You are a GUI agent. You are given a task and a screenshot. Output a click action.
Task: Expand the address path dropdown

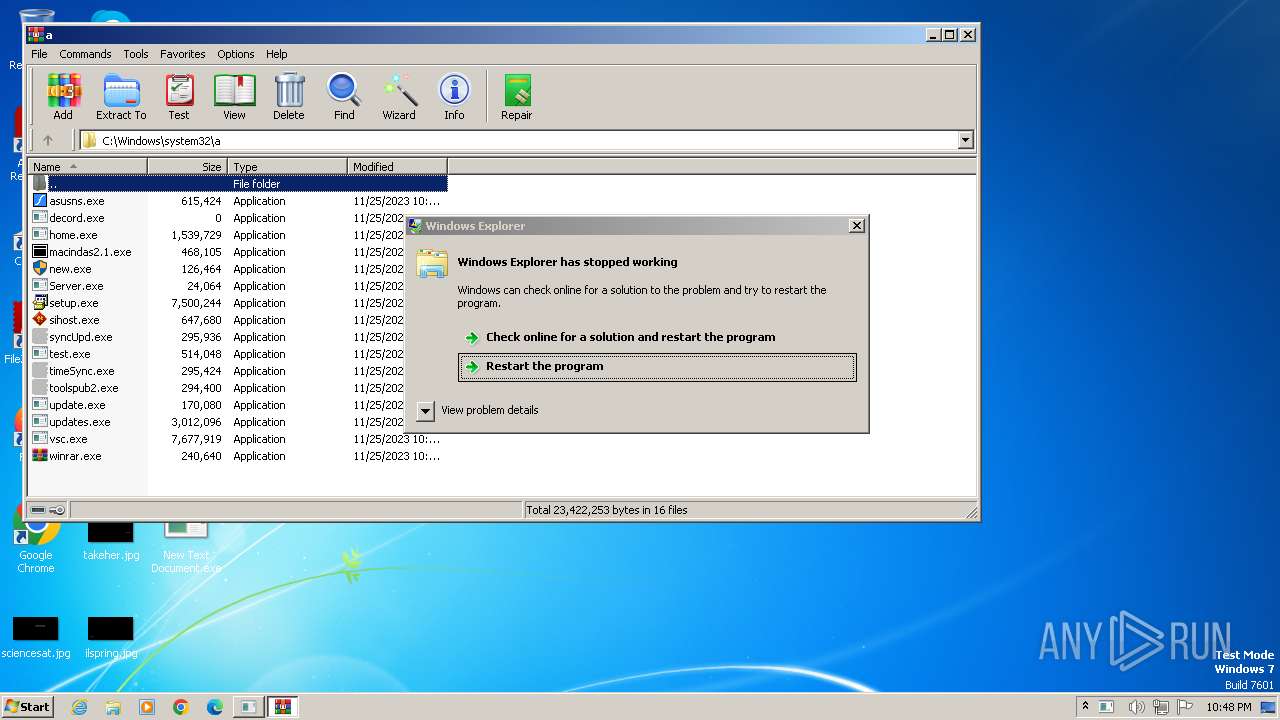(x=966, y=141)
